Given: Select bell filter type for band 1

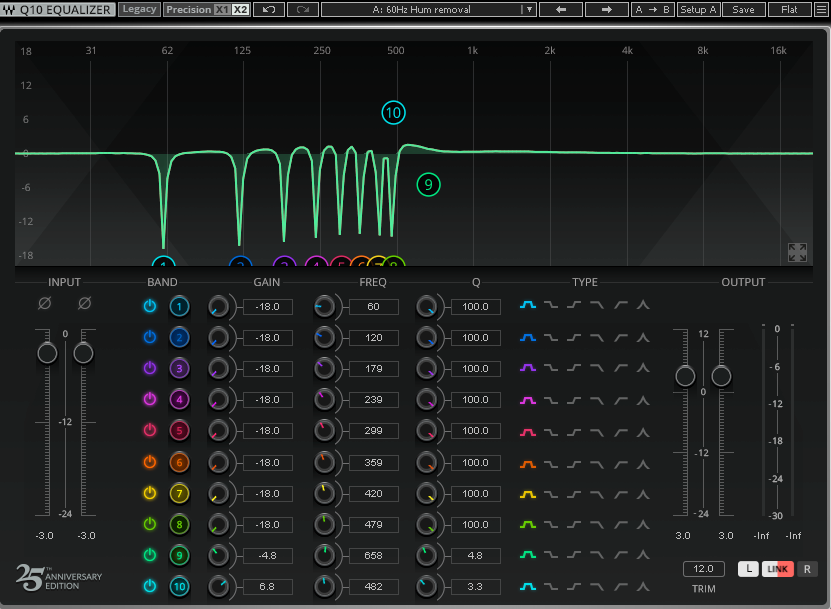Looking at the screenshot, I should point(528,305).
